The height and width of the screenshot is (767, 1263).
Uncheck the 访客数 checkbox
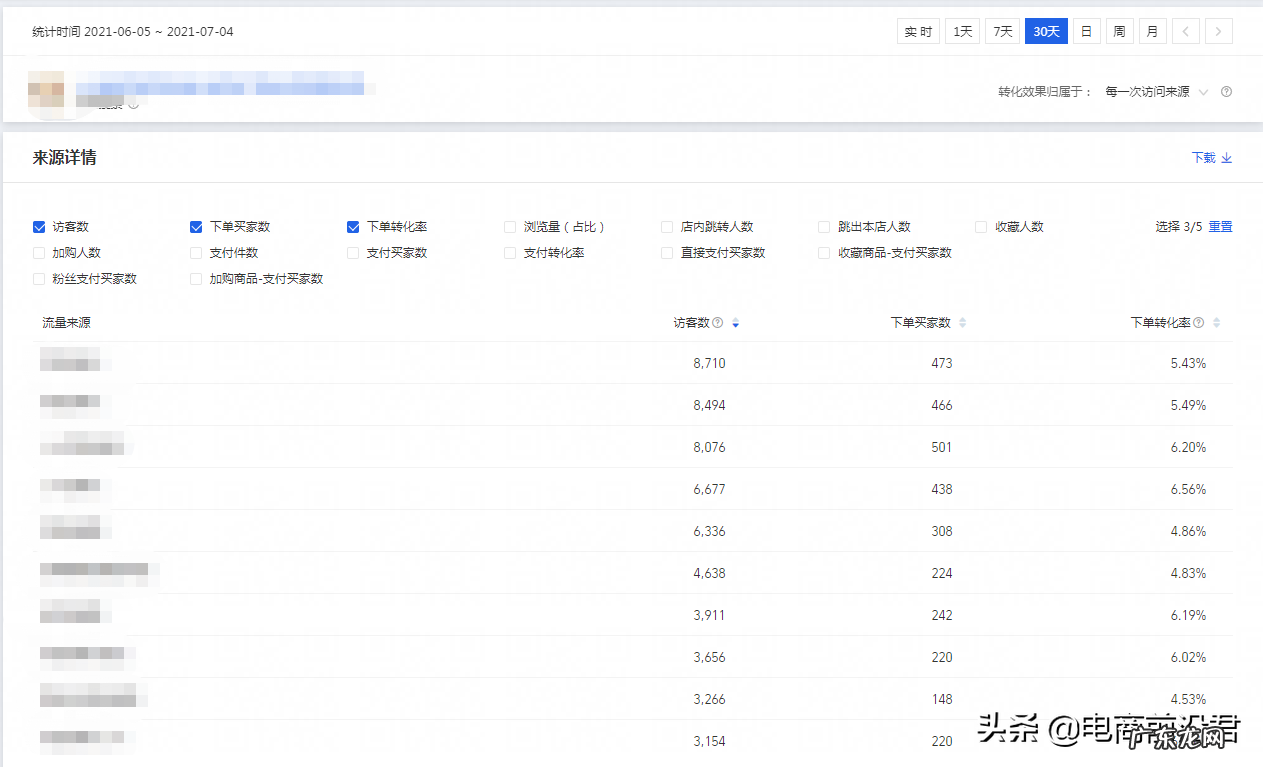pyautogui.click(x=39, y=227)
